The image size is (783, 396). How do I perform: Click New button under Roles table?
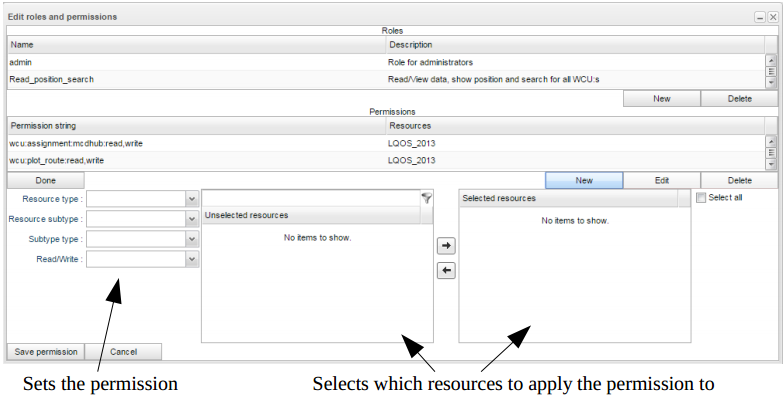pyautogui.click(x=662, y=99)
